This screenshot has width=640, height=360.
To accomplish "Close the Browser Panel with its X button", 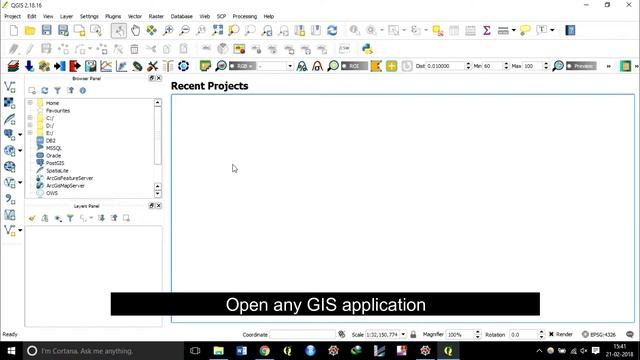I will click(159, 78).
